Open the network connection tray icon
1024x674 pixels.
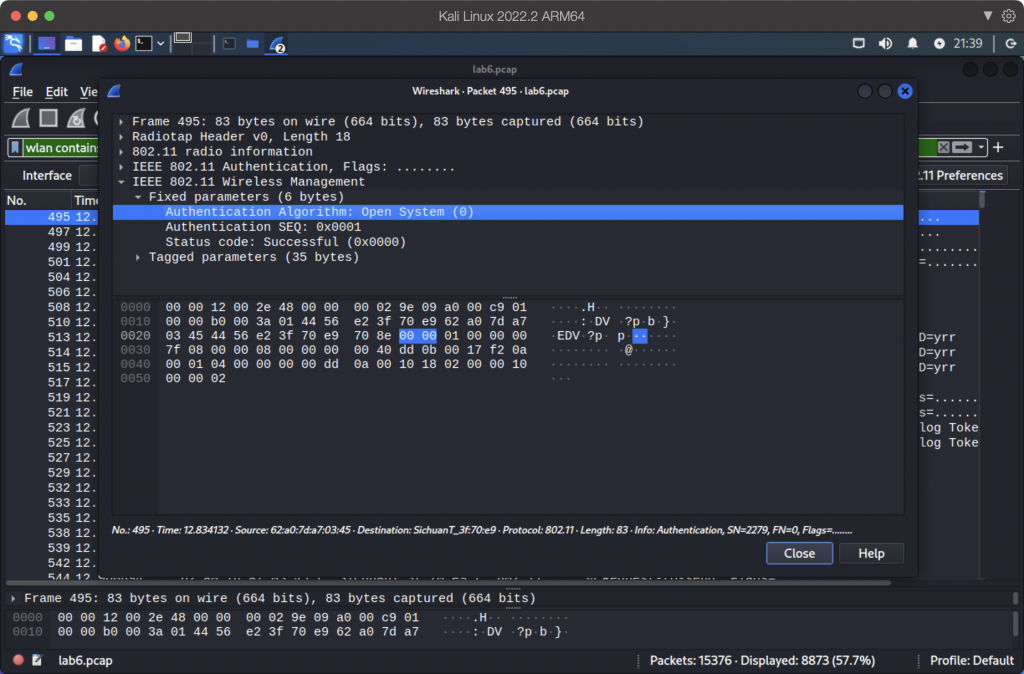click(859, 44)
